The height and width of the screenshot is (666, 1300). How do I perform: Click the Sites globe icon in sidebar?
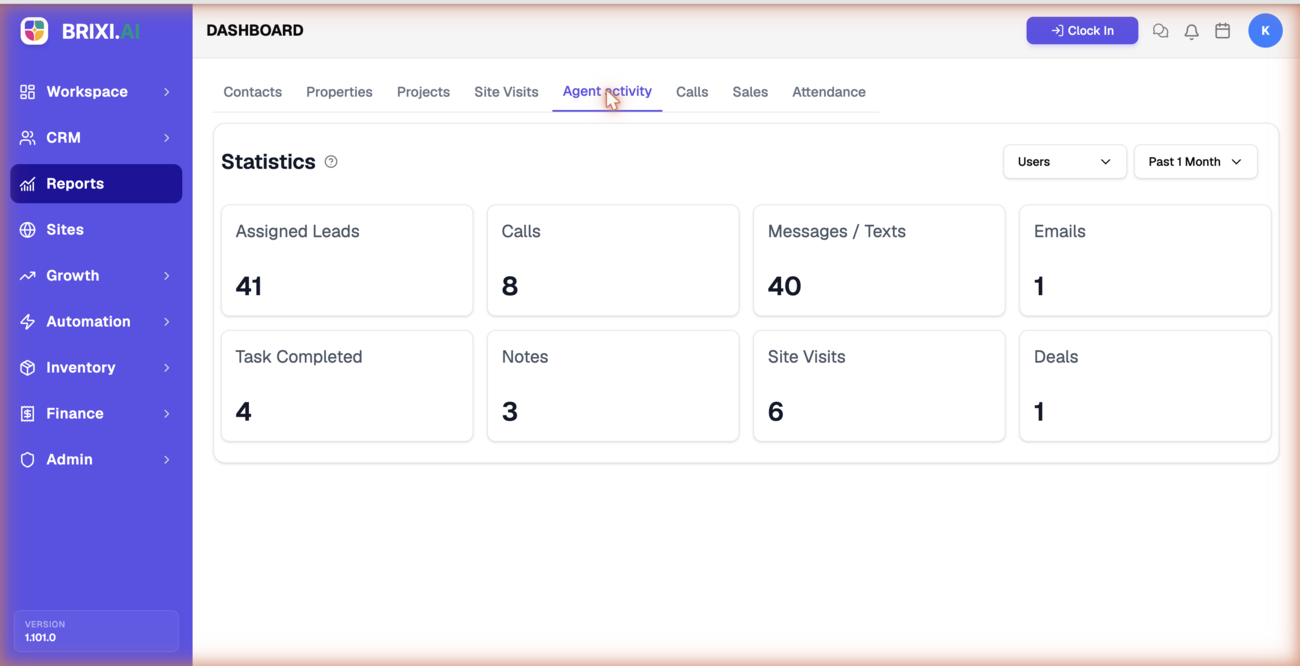click(27, 230)
